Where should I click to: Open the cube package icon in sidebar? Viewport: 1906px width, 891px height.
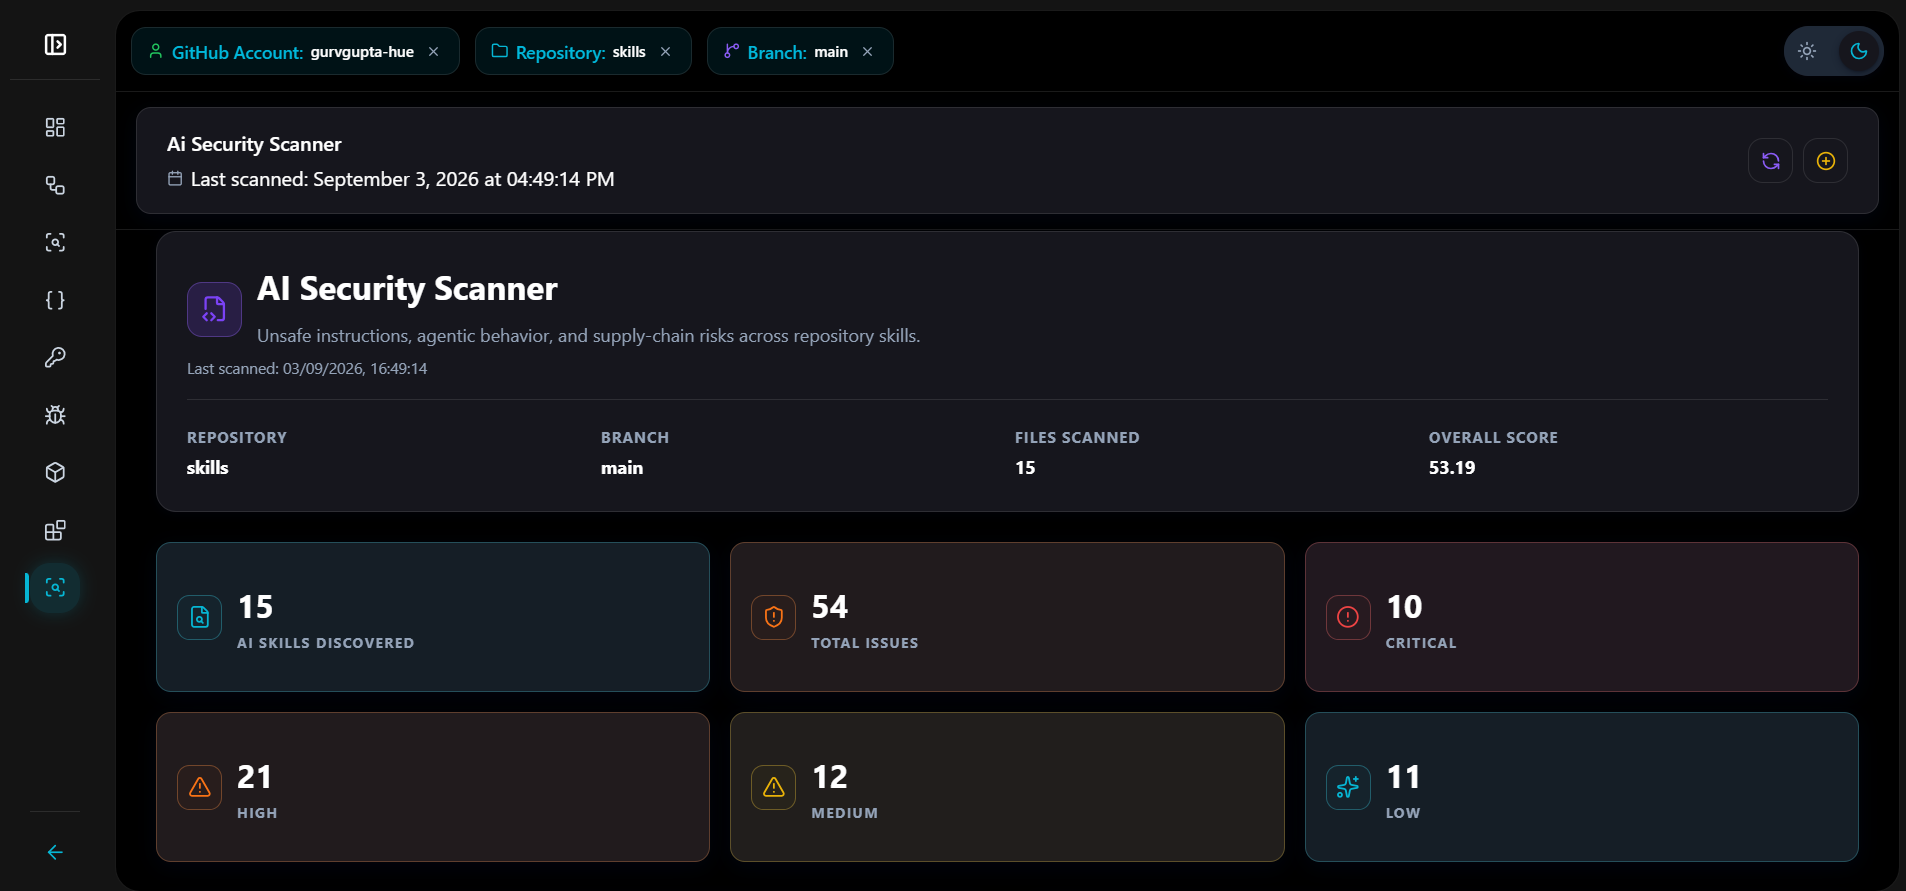pyautogui.click(x=55, y=472)
